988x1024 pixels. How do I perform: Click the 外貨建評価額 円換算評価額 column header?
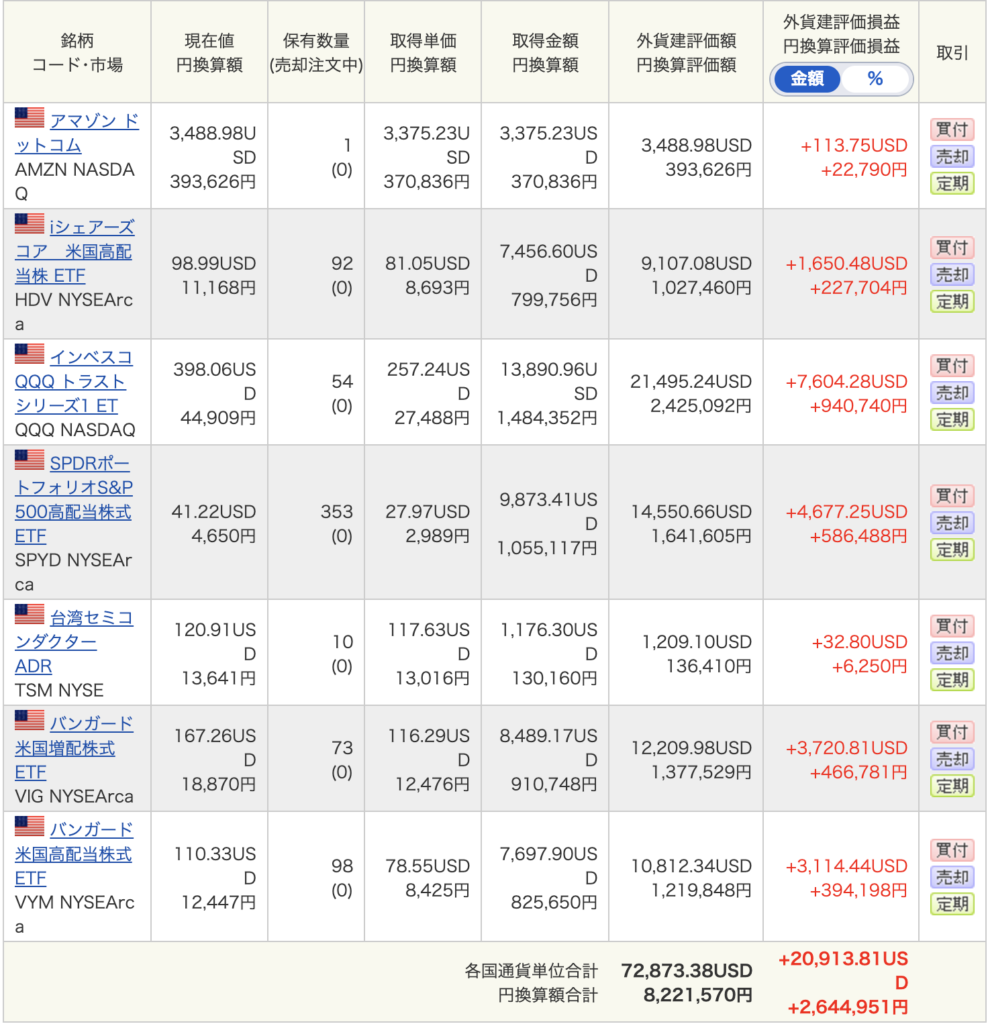click(x=686, y=52)
